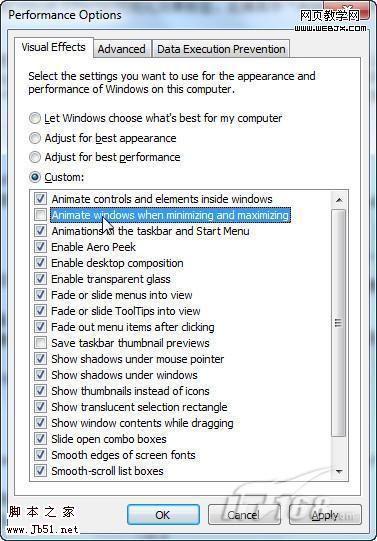Select Adjust for best appearance
This screenshot has width=377, height=541.
pos(35,138)
